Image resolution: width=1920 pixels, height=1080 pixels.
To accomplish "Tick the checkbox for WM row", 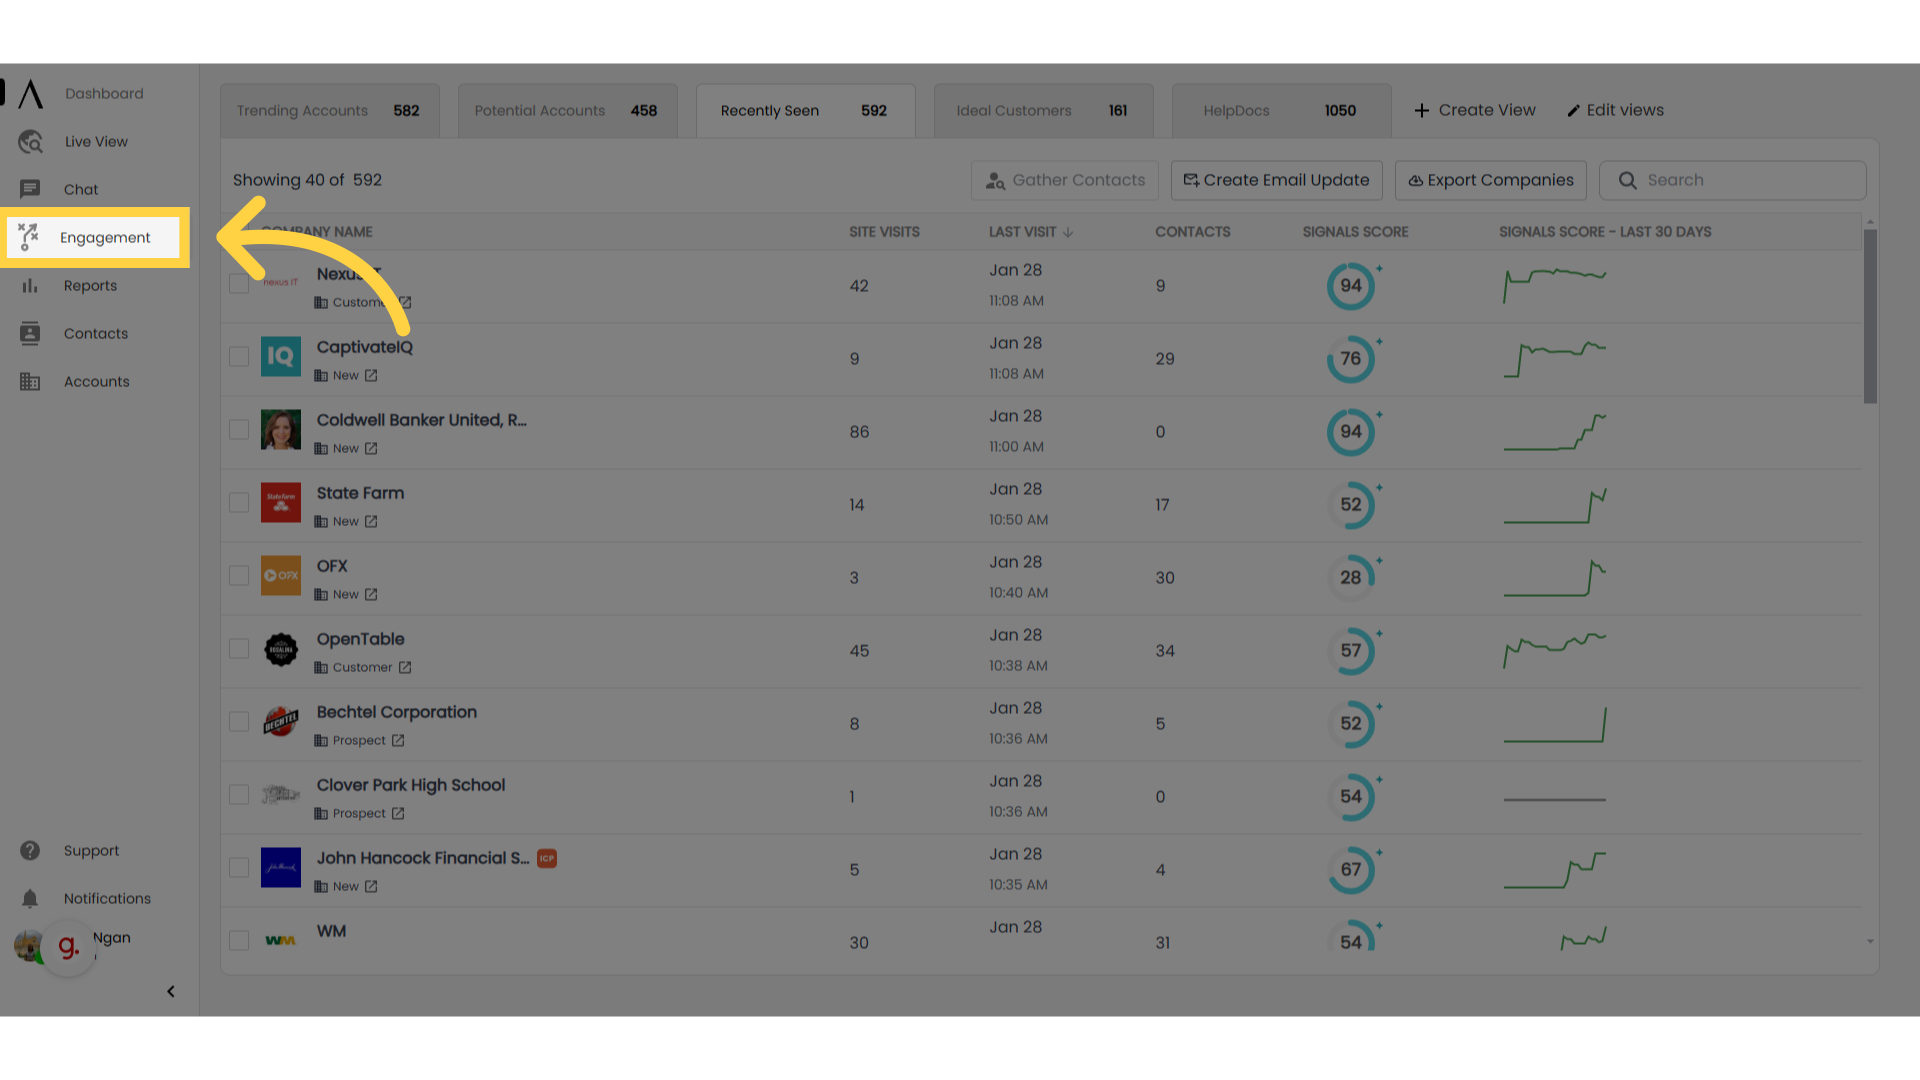I will 239,941.
